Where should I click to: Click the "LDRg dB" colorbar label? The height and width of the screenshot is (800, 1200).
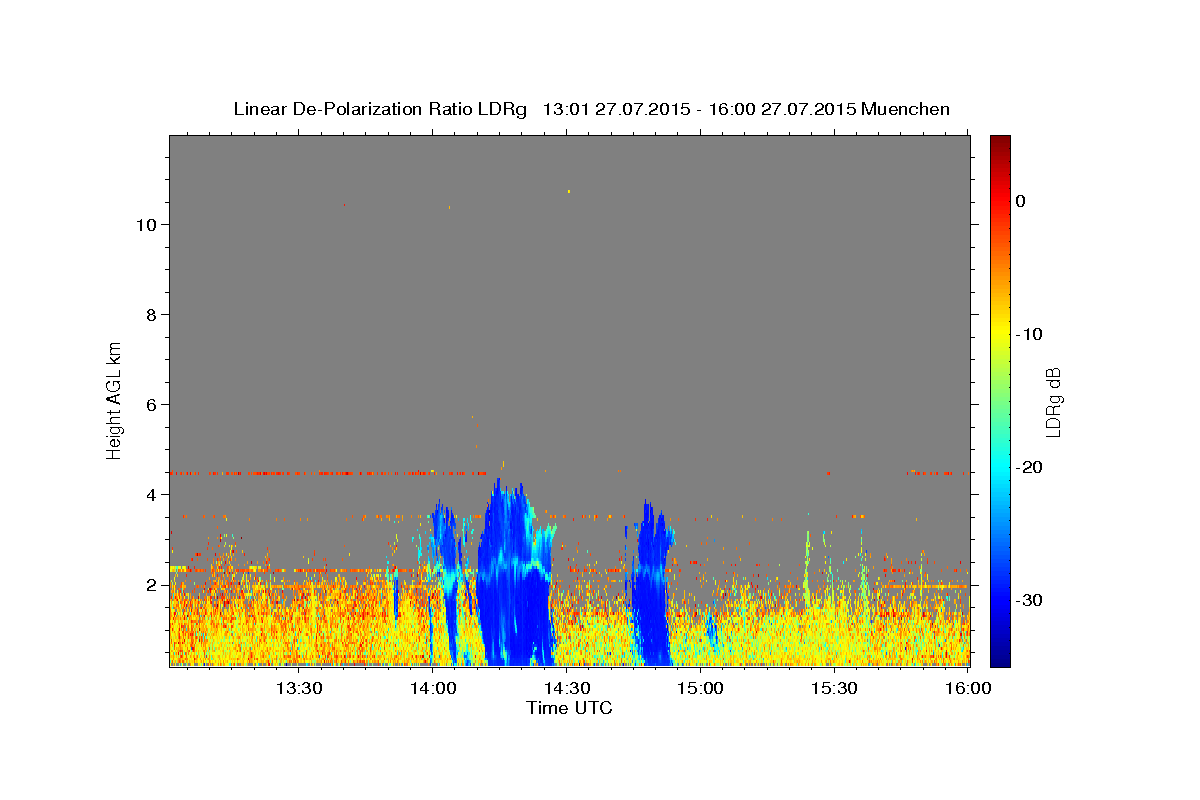(1052, 401)
